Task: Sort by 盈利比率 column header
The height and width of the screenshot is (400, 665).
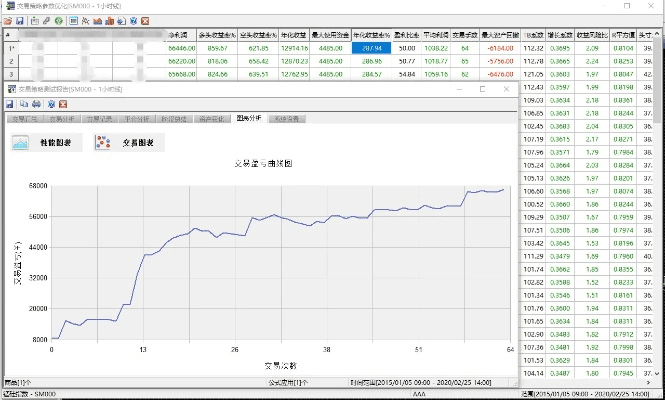Action: click(405, 34)
